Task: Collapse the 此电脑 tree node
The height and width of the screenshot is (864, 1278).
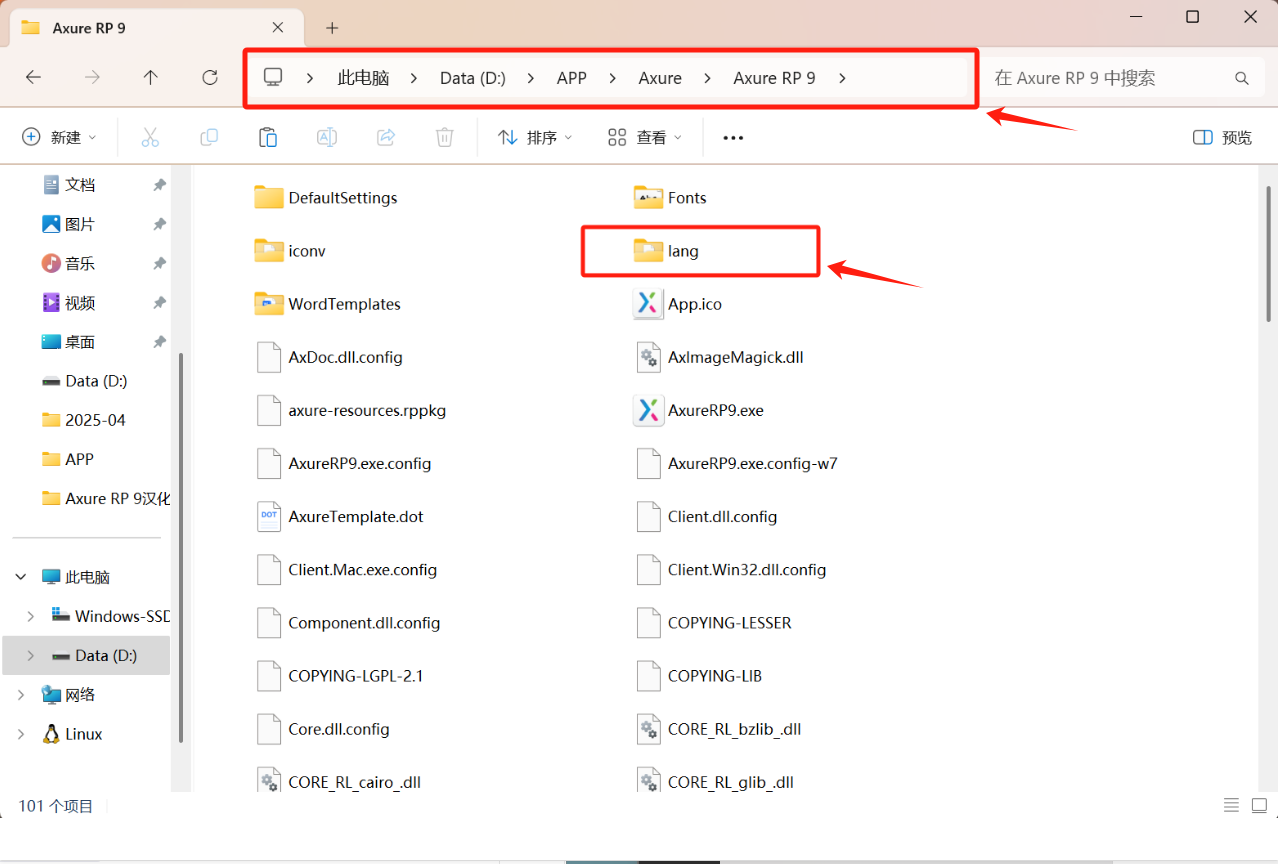Action: tap(21, 577)
